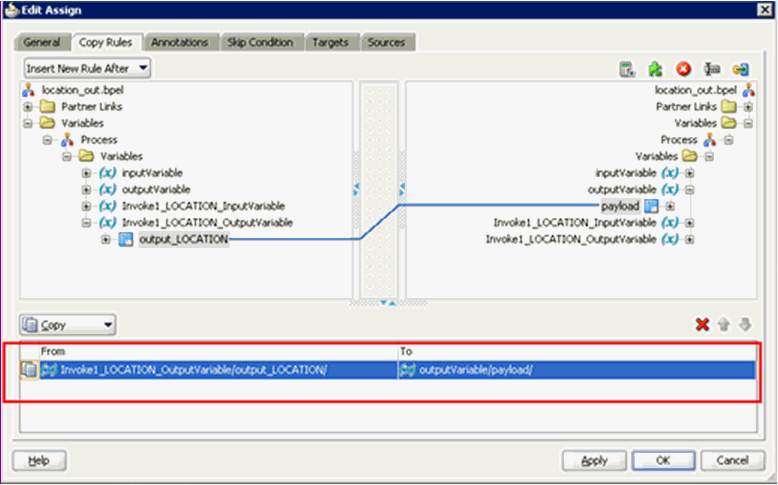Expand output_LOCATION node in left tree
The height and width of the screenshot is (485, 778).
(x=106, y=239)
